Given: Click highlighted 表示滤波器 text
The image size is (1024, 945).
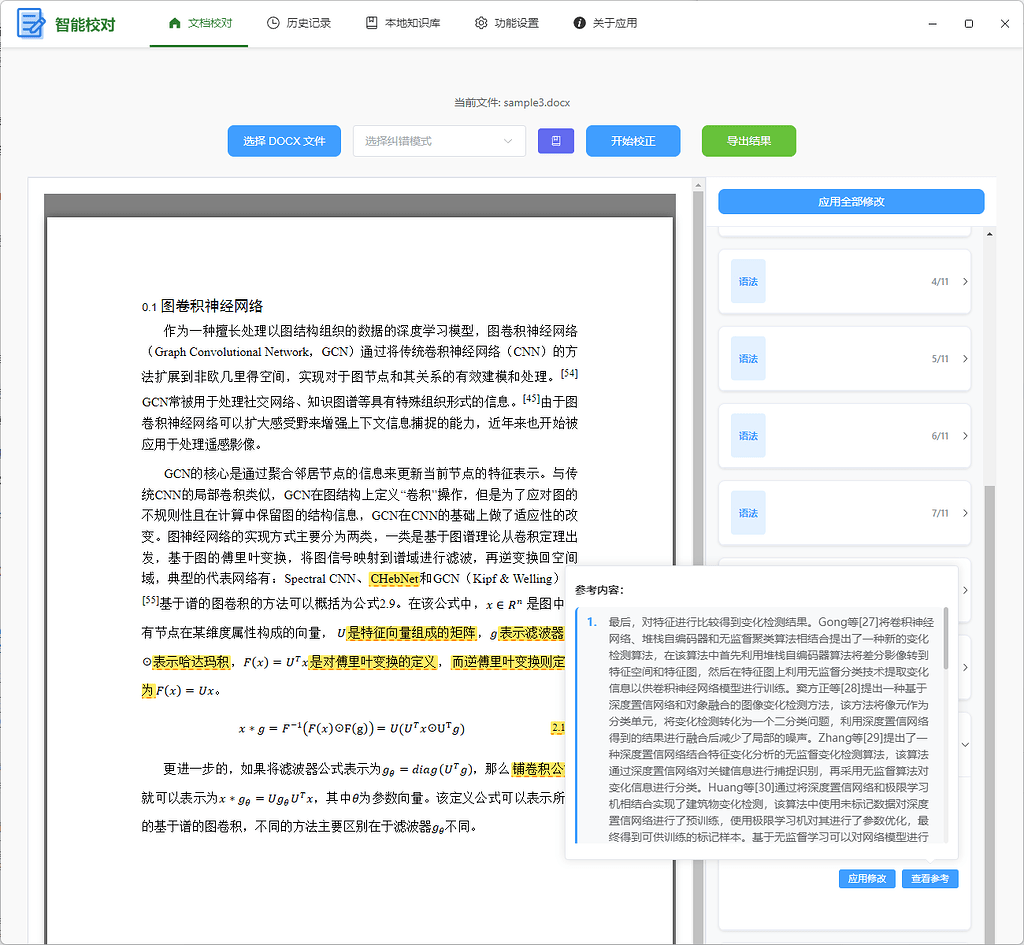Looking at the screenshot, I should (532, 633).
